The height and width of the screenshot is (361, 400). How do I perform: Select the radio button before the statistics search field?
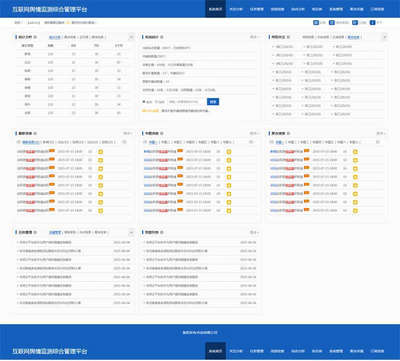(x=144, y=102)
